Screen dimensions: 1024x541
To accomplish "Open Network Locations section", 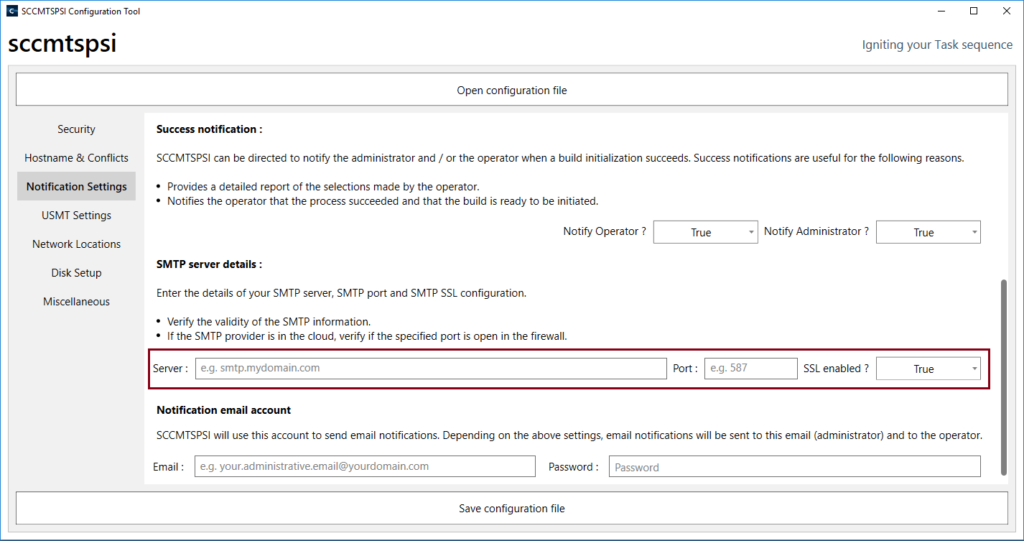I will (76, 244).
